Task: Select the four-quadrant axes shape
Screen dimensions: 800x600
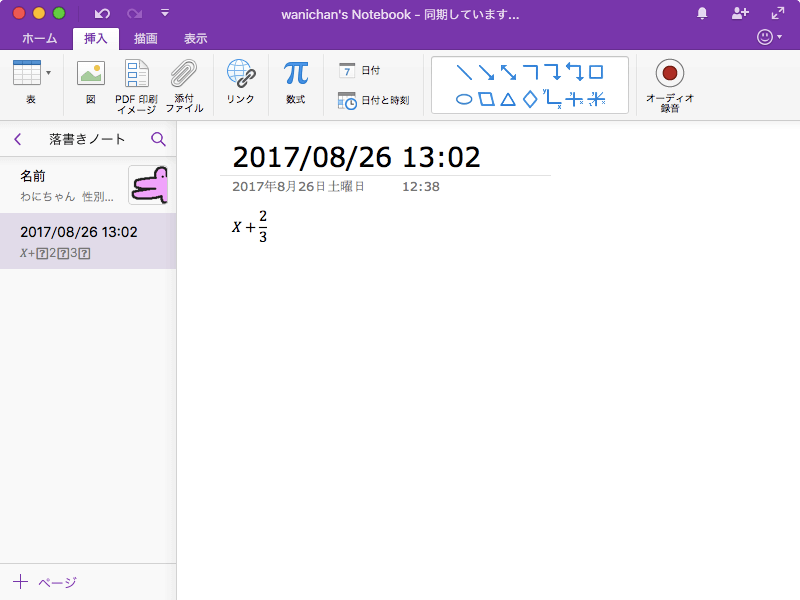Action: (x=574, y=99)
